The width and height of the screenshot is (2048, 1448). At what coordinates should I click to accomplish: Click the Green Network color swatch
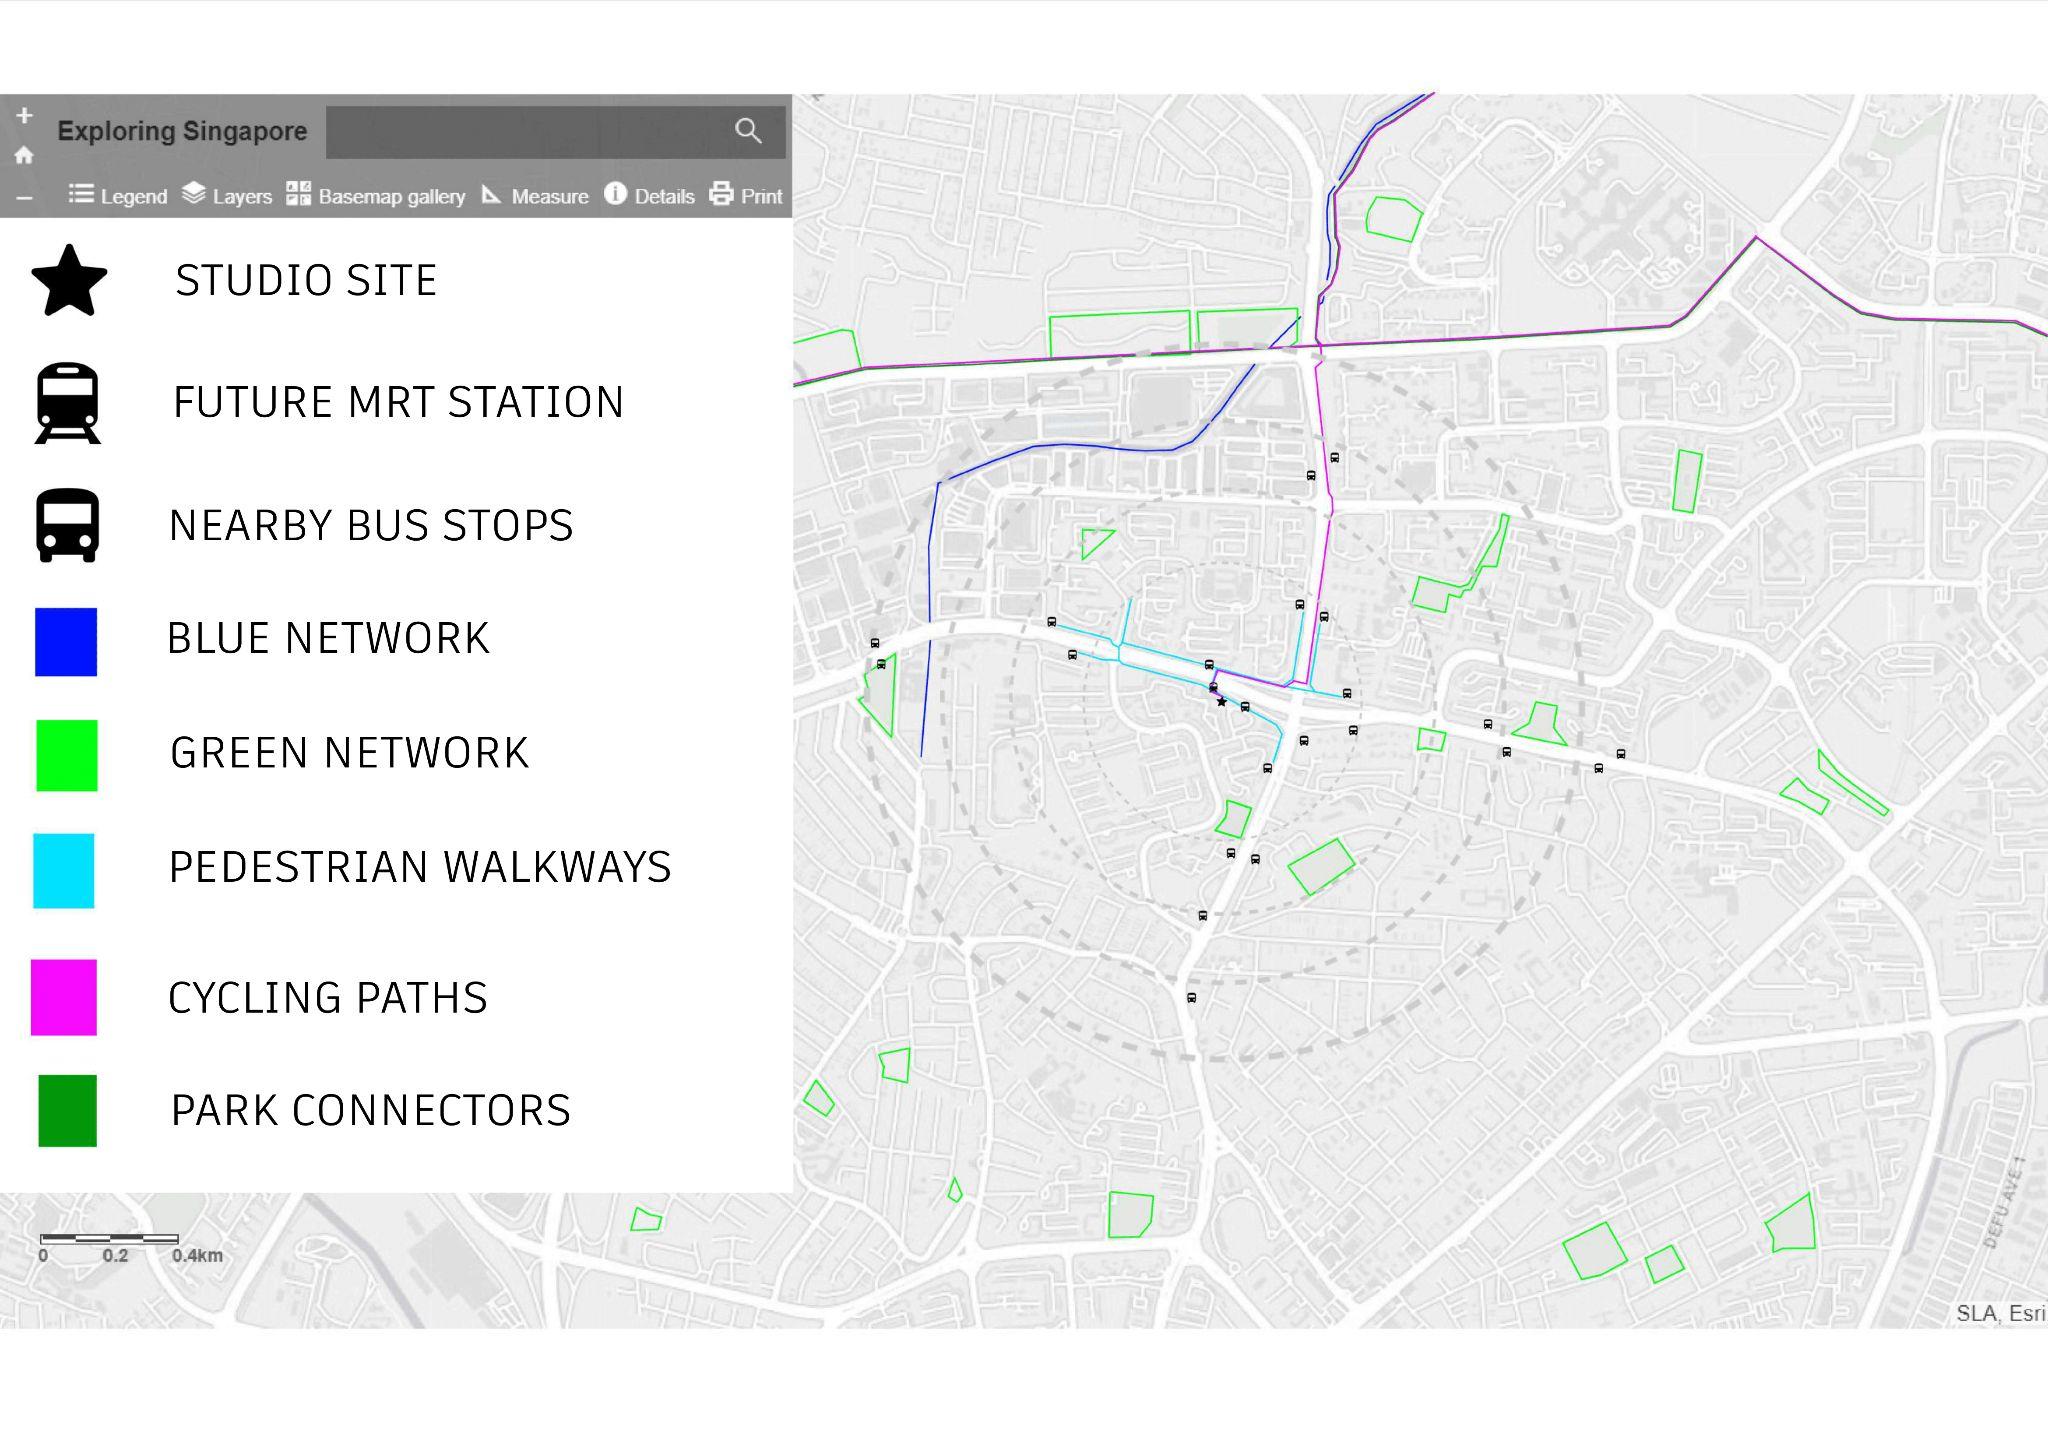click(67, 756)
